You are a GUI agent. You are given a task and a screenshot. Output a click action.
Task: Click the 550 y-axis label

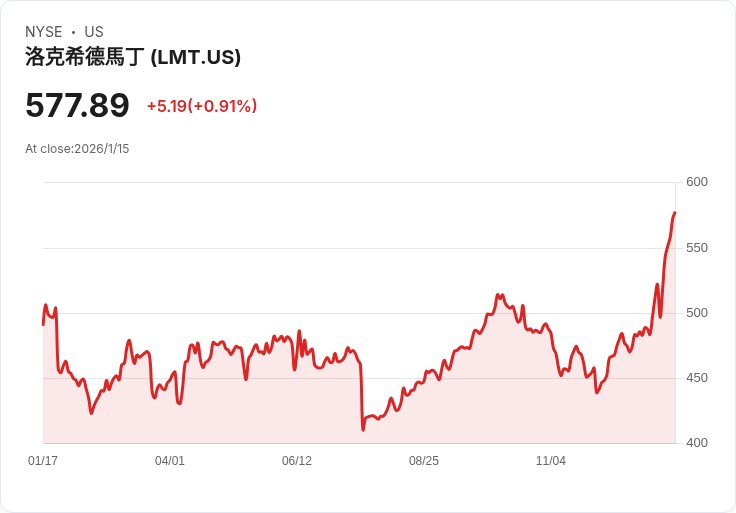696,247
